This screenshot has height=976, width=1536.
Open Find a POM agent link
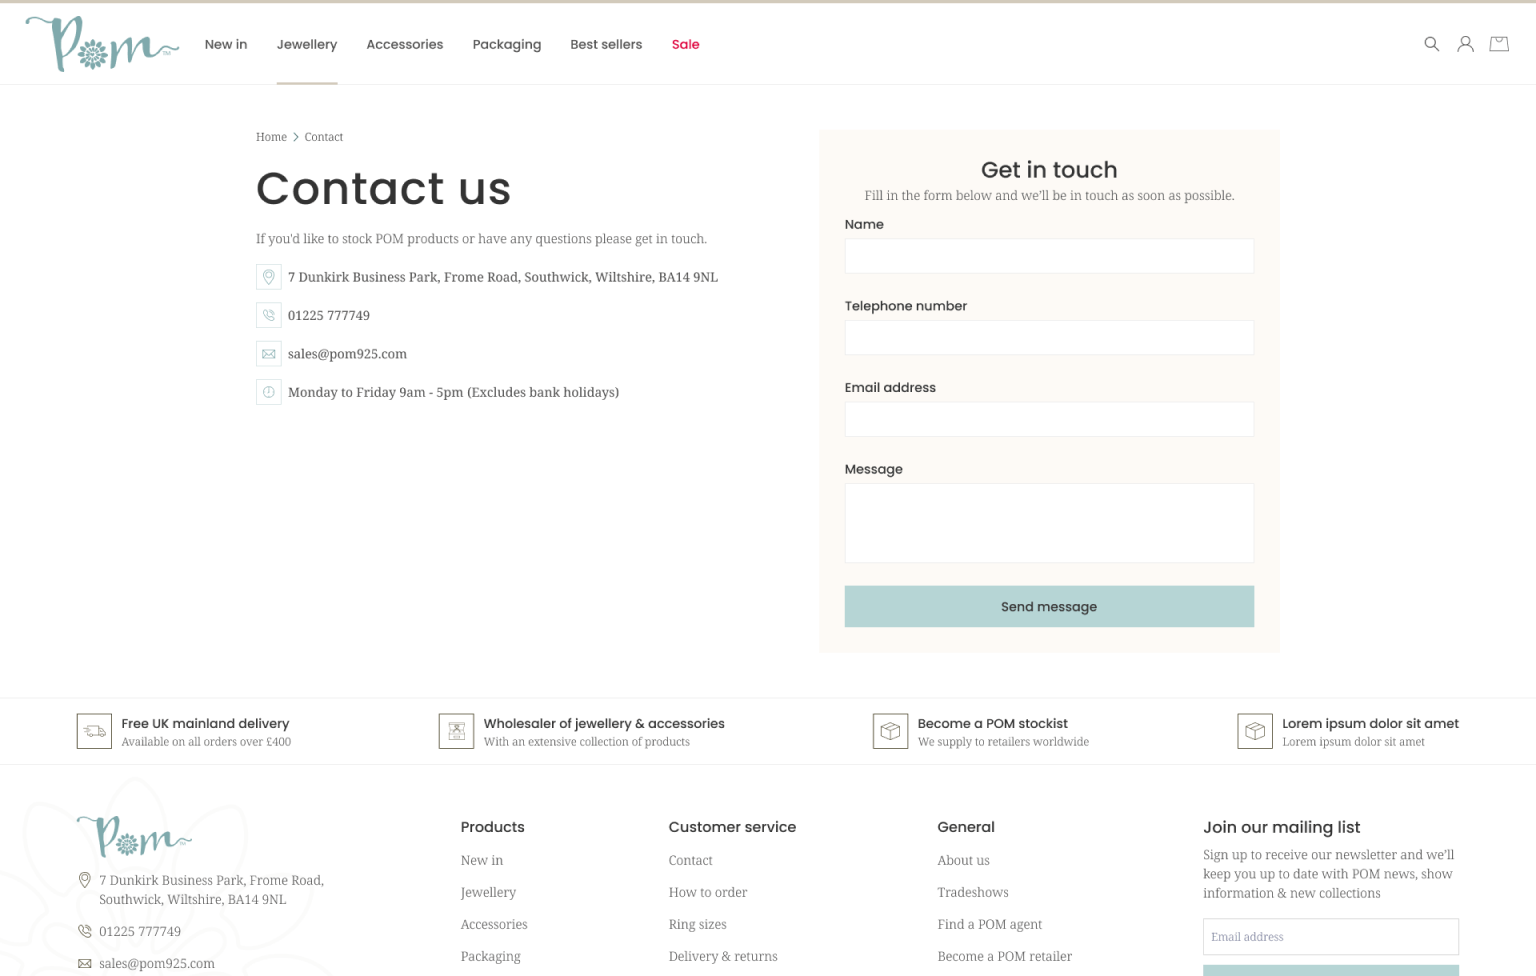pos(989,924)
